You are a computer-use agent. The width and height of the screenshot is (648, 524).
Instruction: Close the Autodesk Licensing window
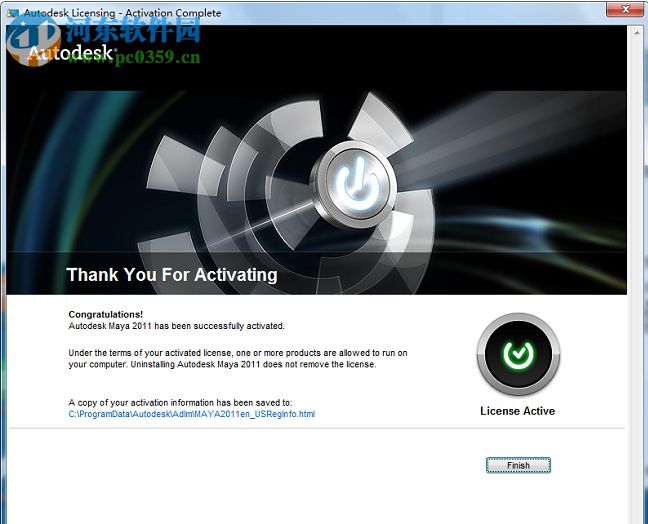click(x=625, y=9)
